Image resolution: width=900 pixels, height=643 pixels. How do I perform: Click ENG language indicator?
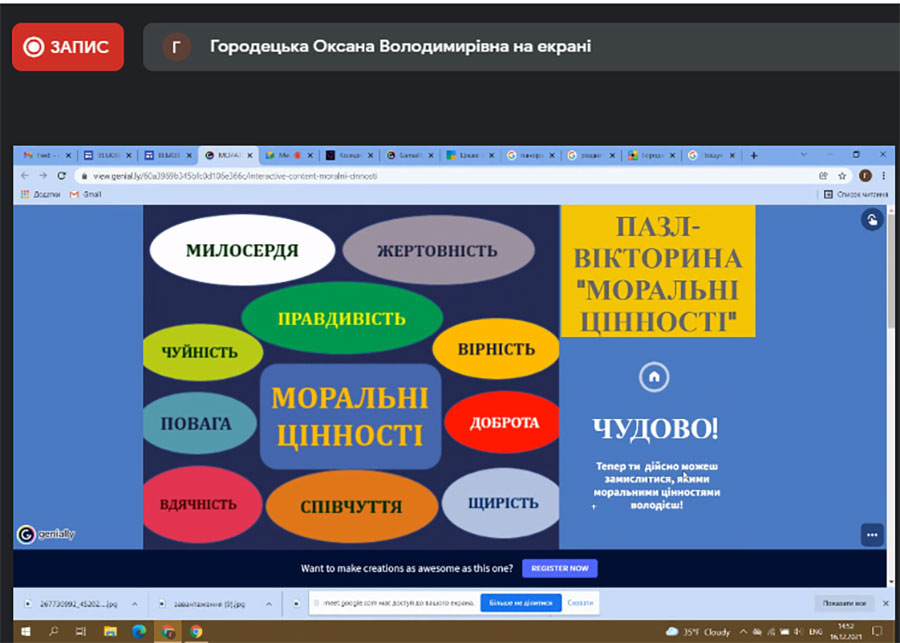[816, 632]
